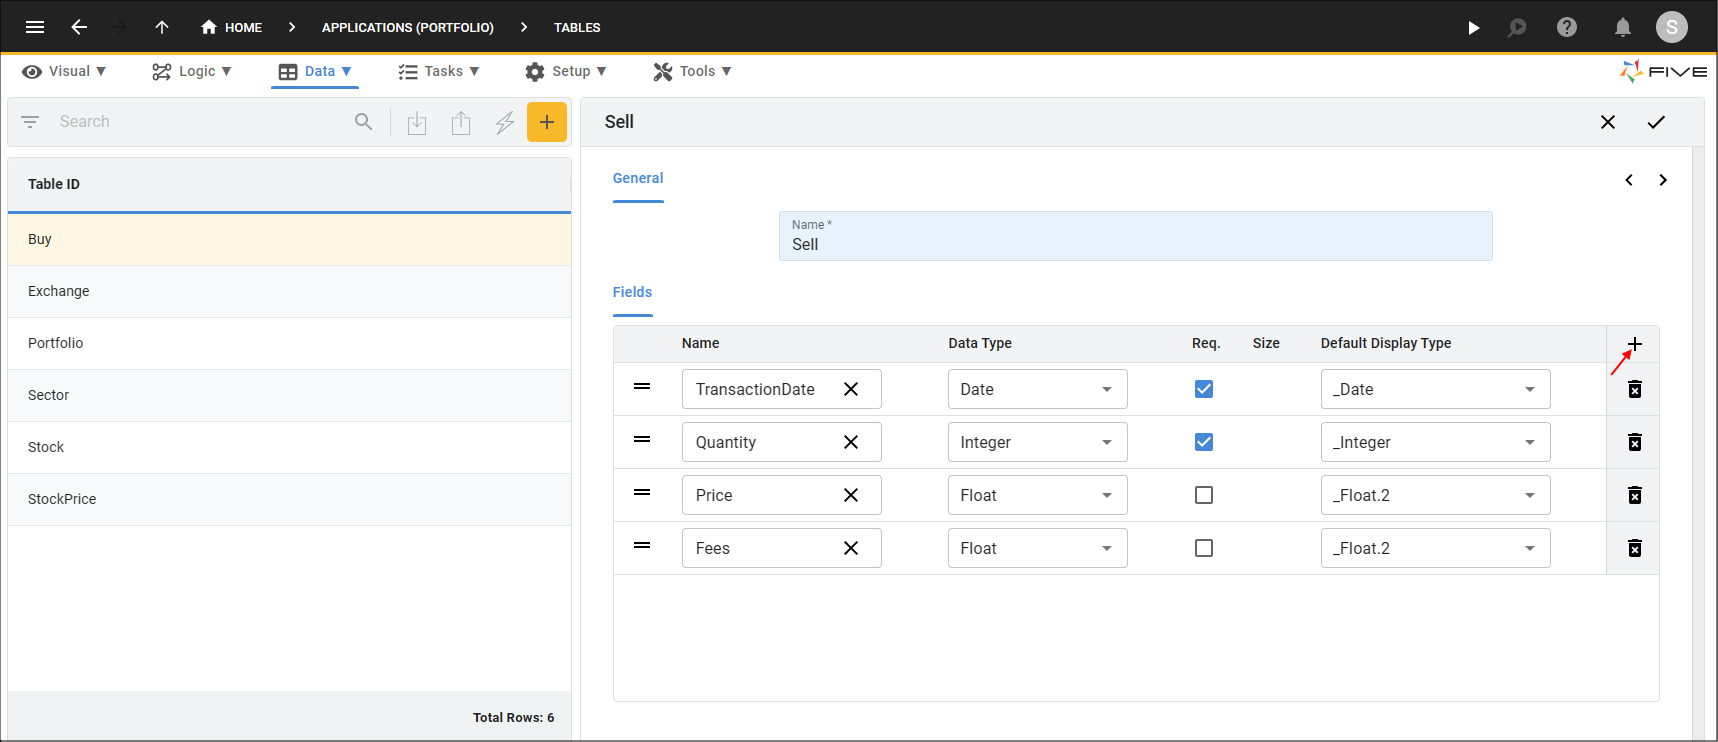Click the up arrow navigation icon
Image resolution: width=1718 pixels, height=742 pixels.
point(162,27)
